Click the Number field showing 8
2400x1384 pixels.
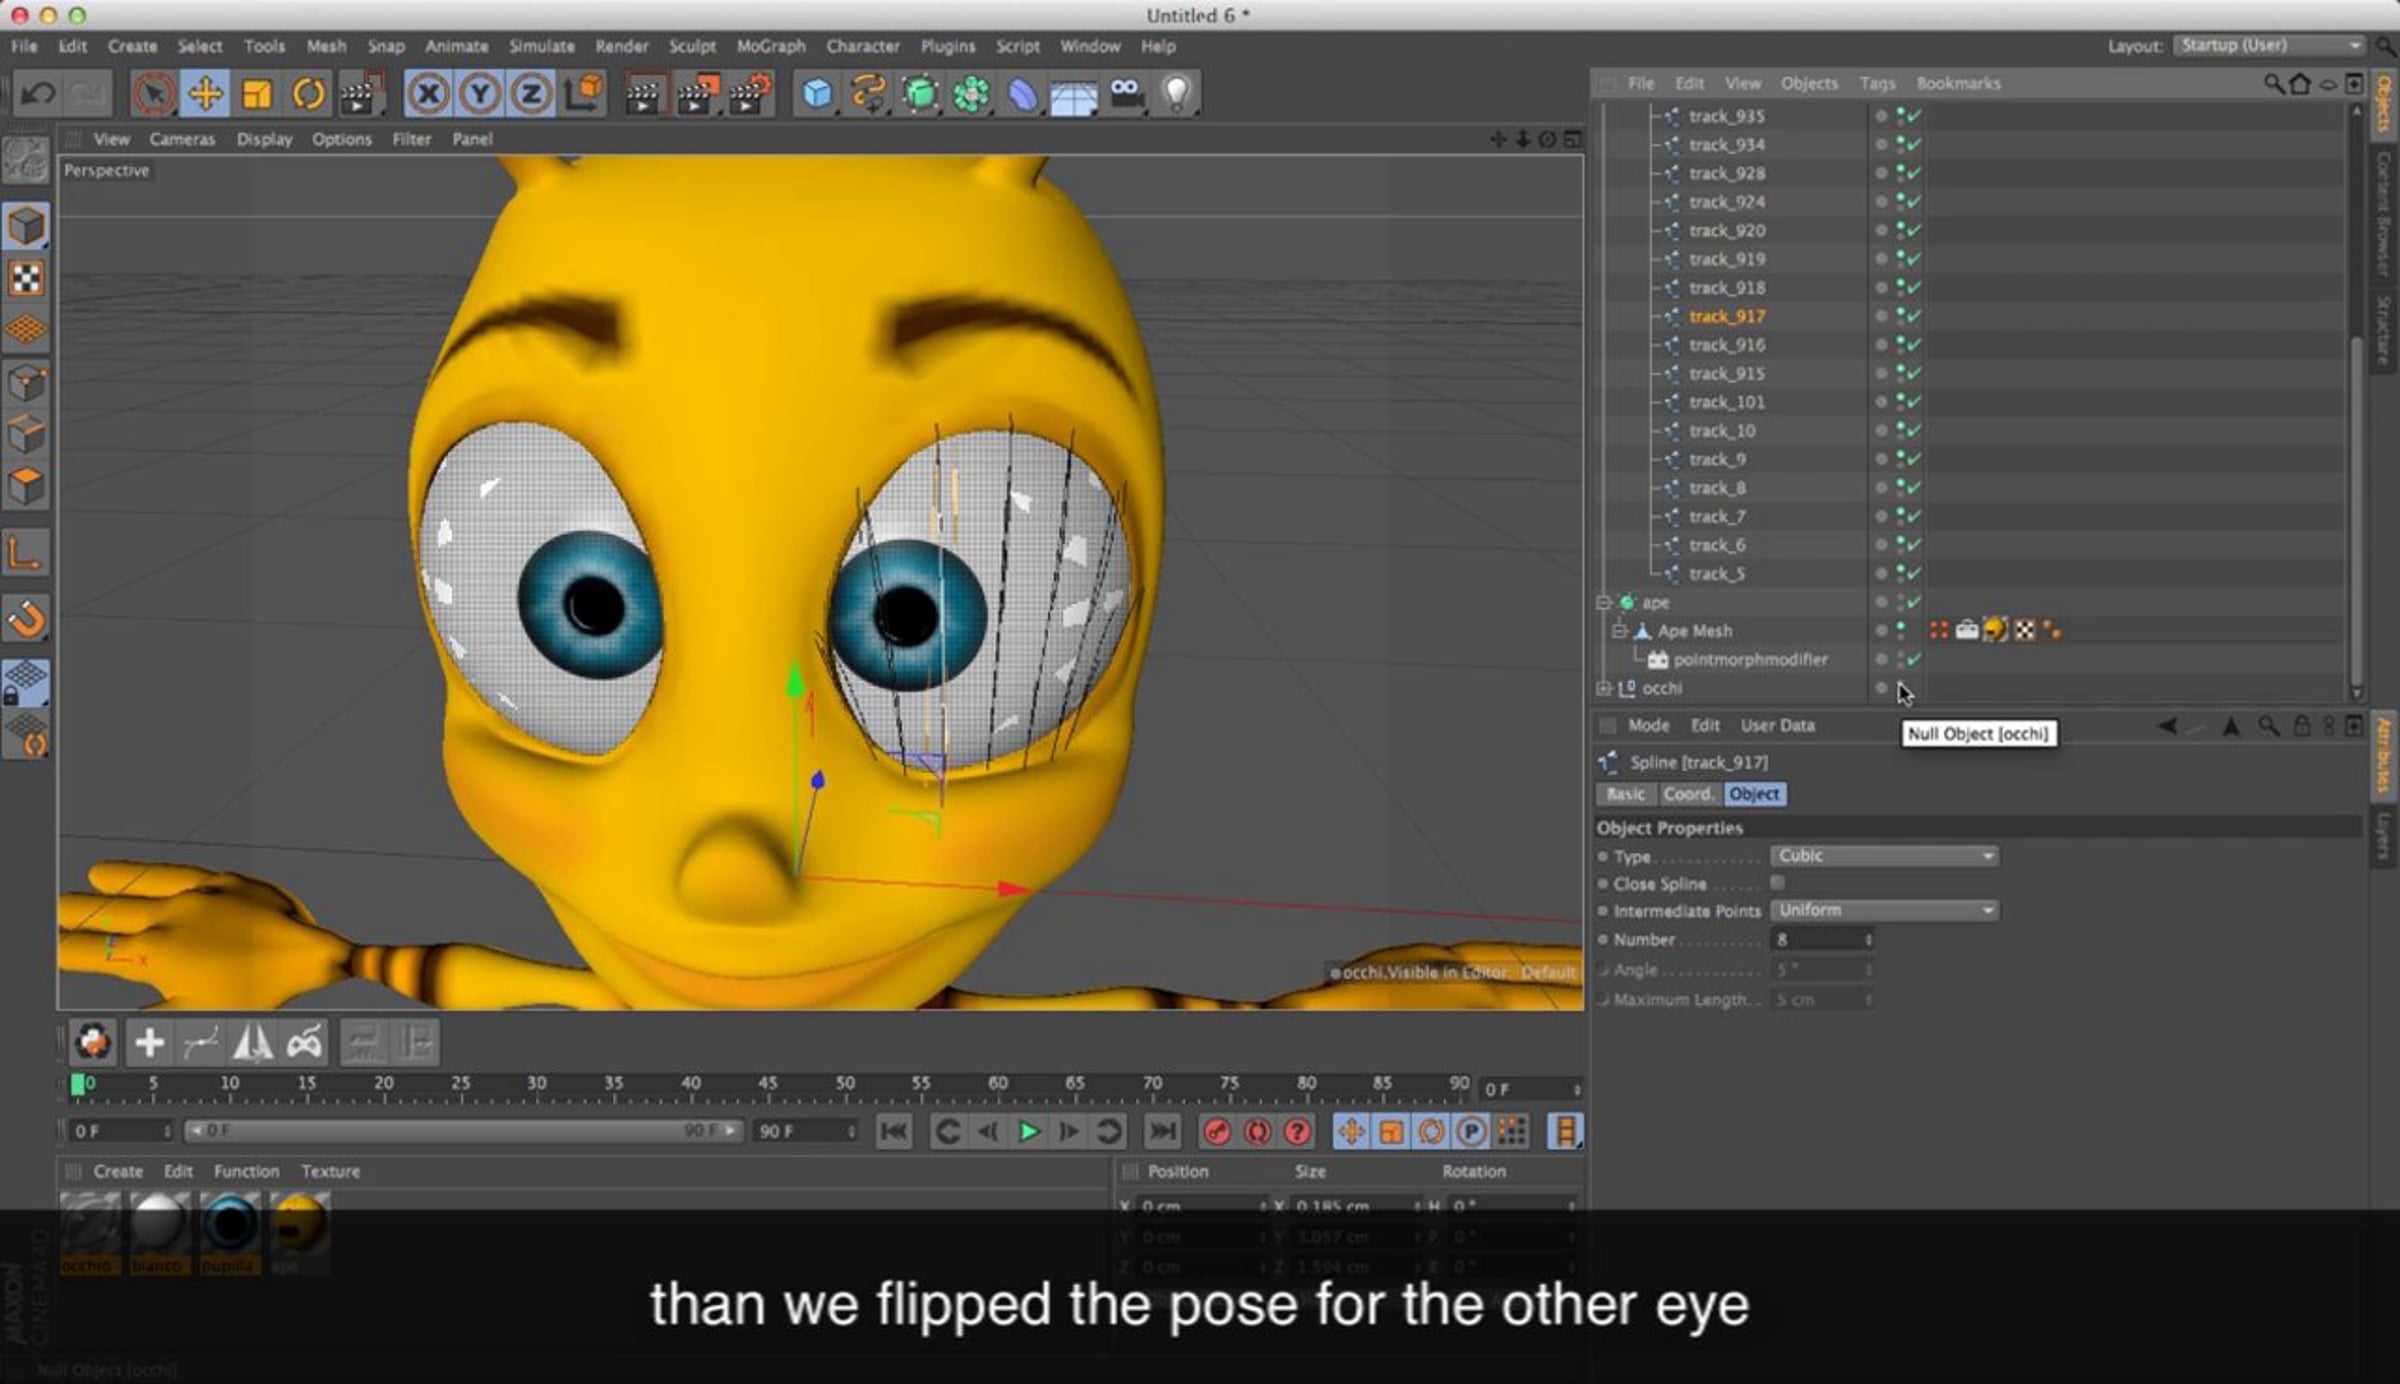click(1821, 939)
